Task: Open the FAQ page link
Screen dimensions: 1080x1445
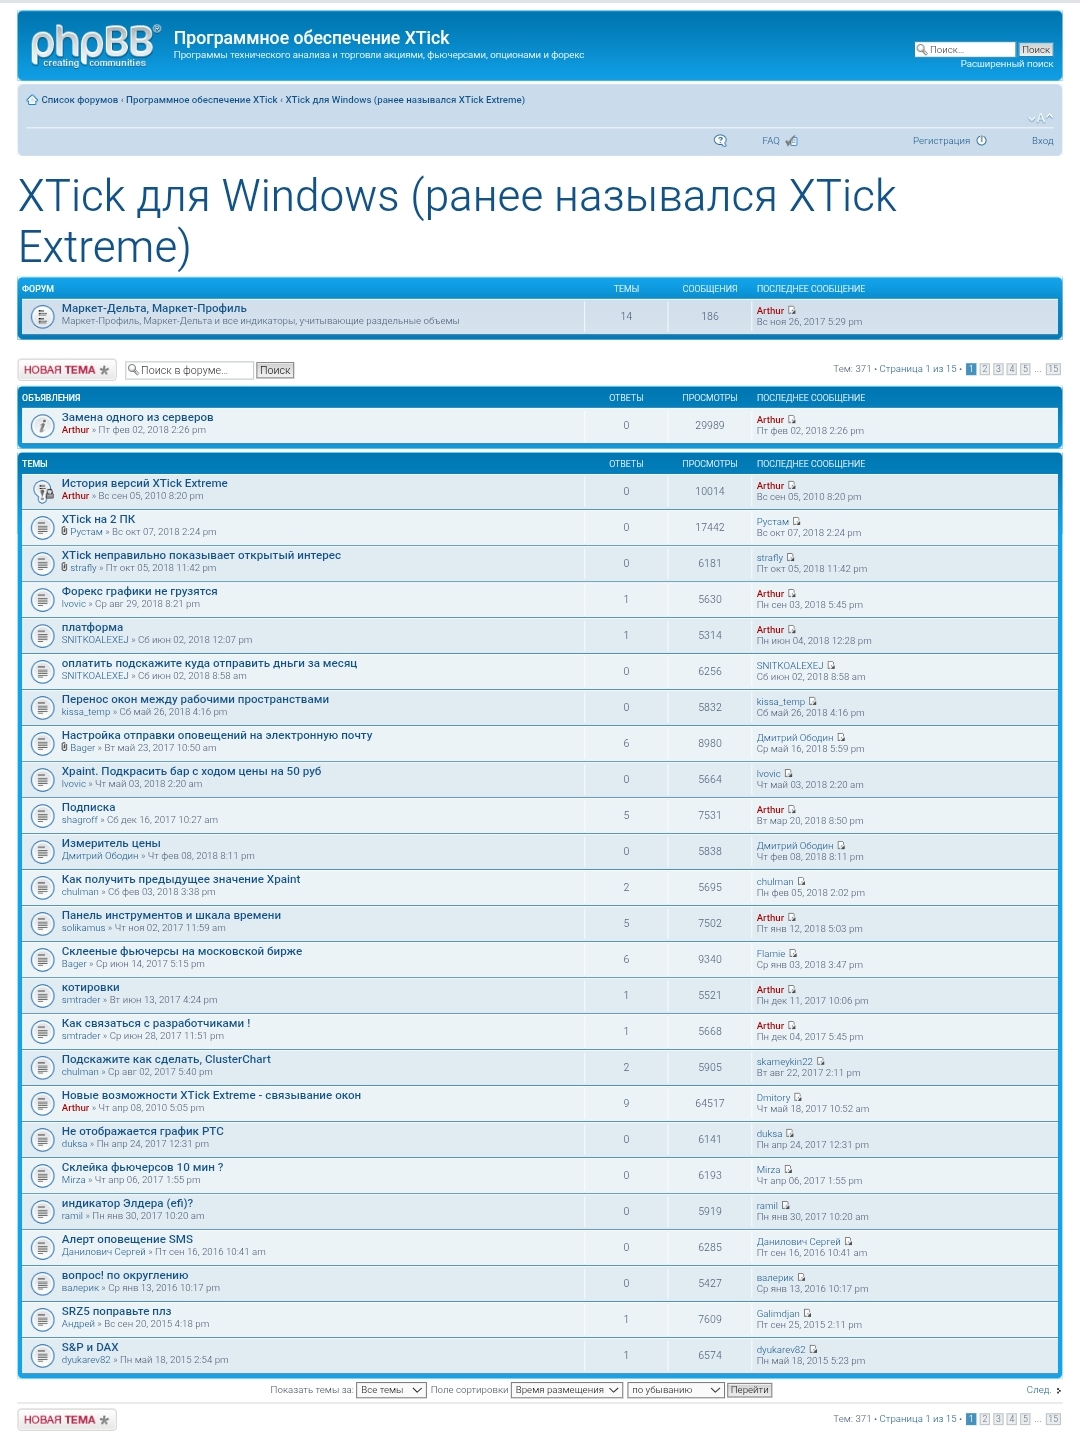Action: point(770,141)
